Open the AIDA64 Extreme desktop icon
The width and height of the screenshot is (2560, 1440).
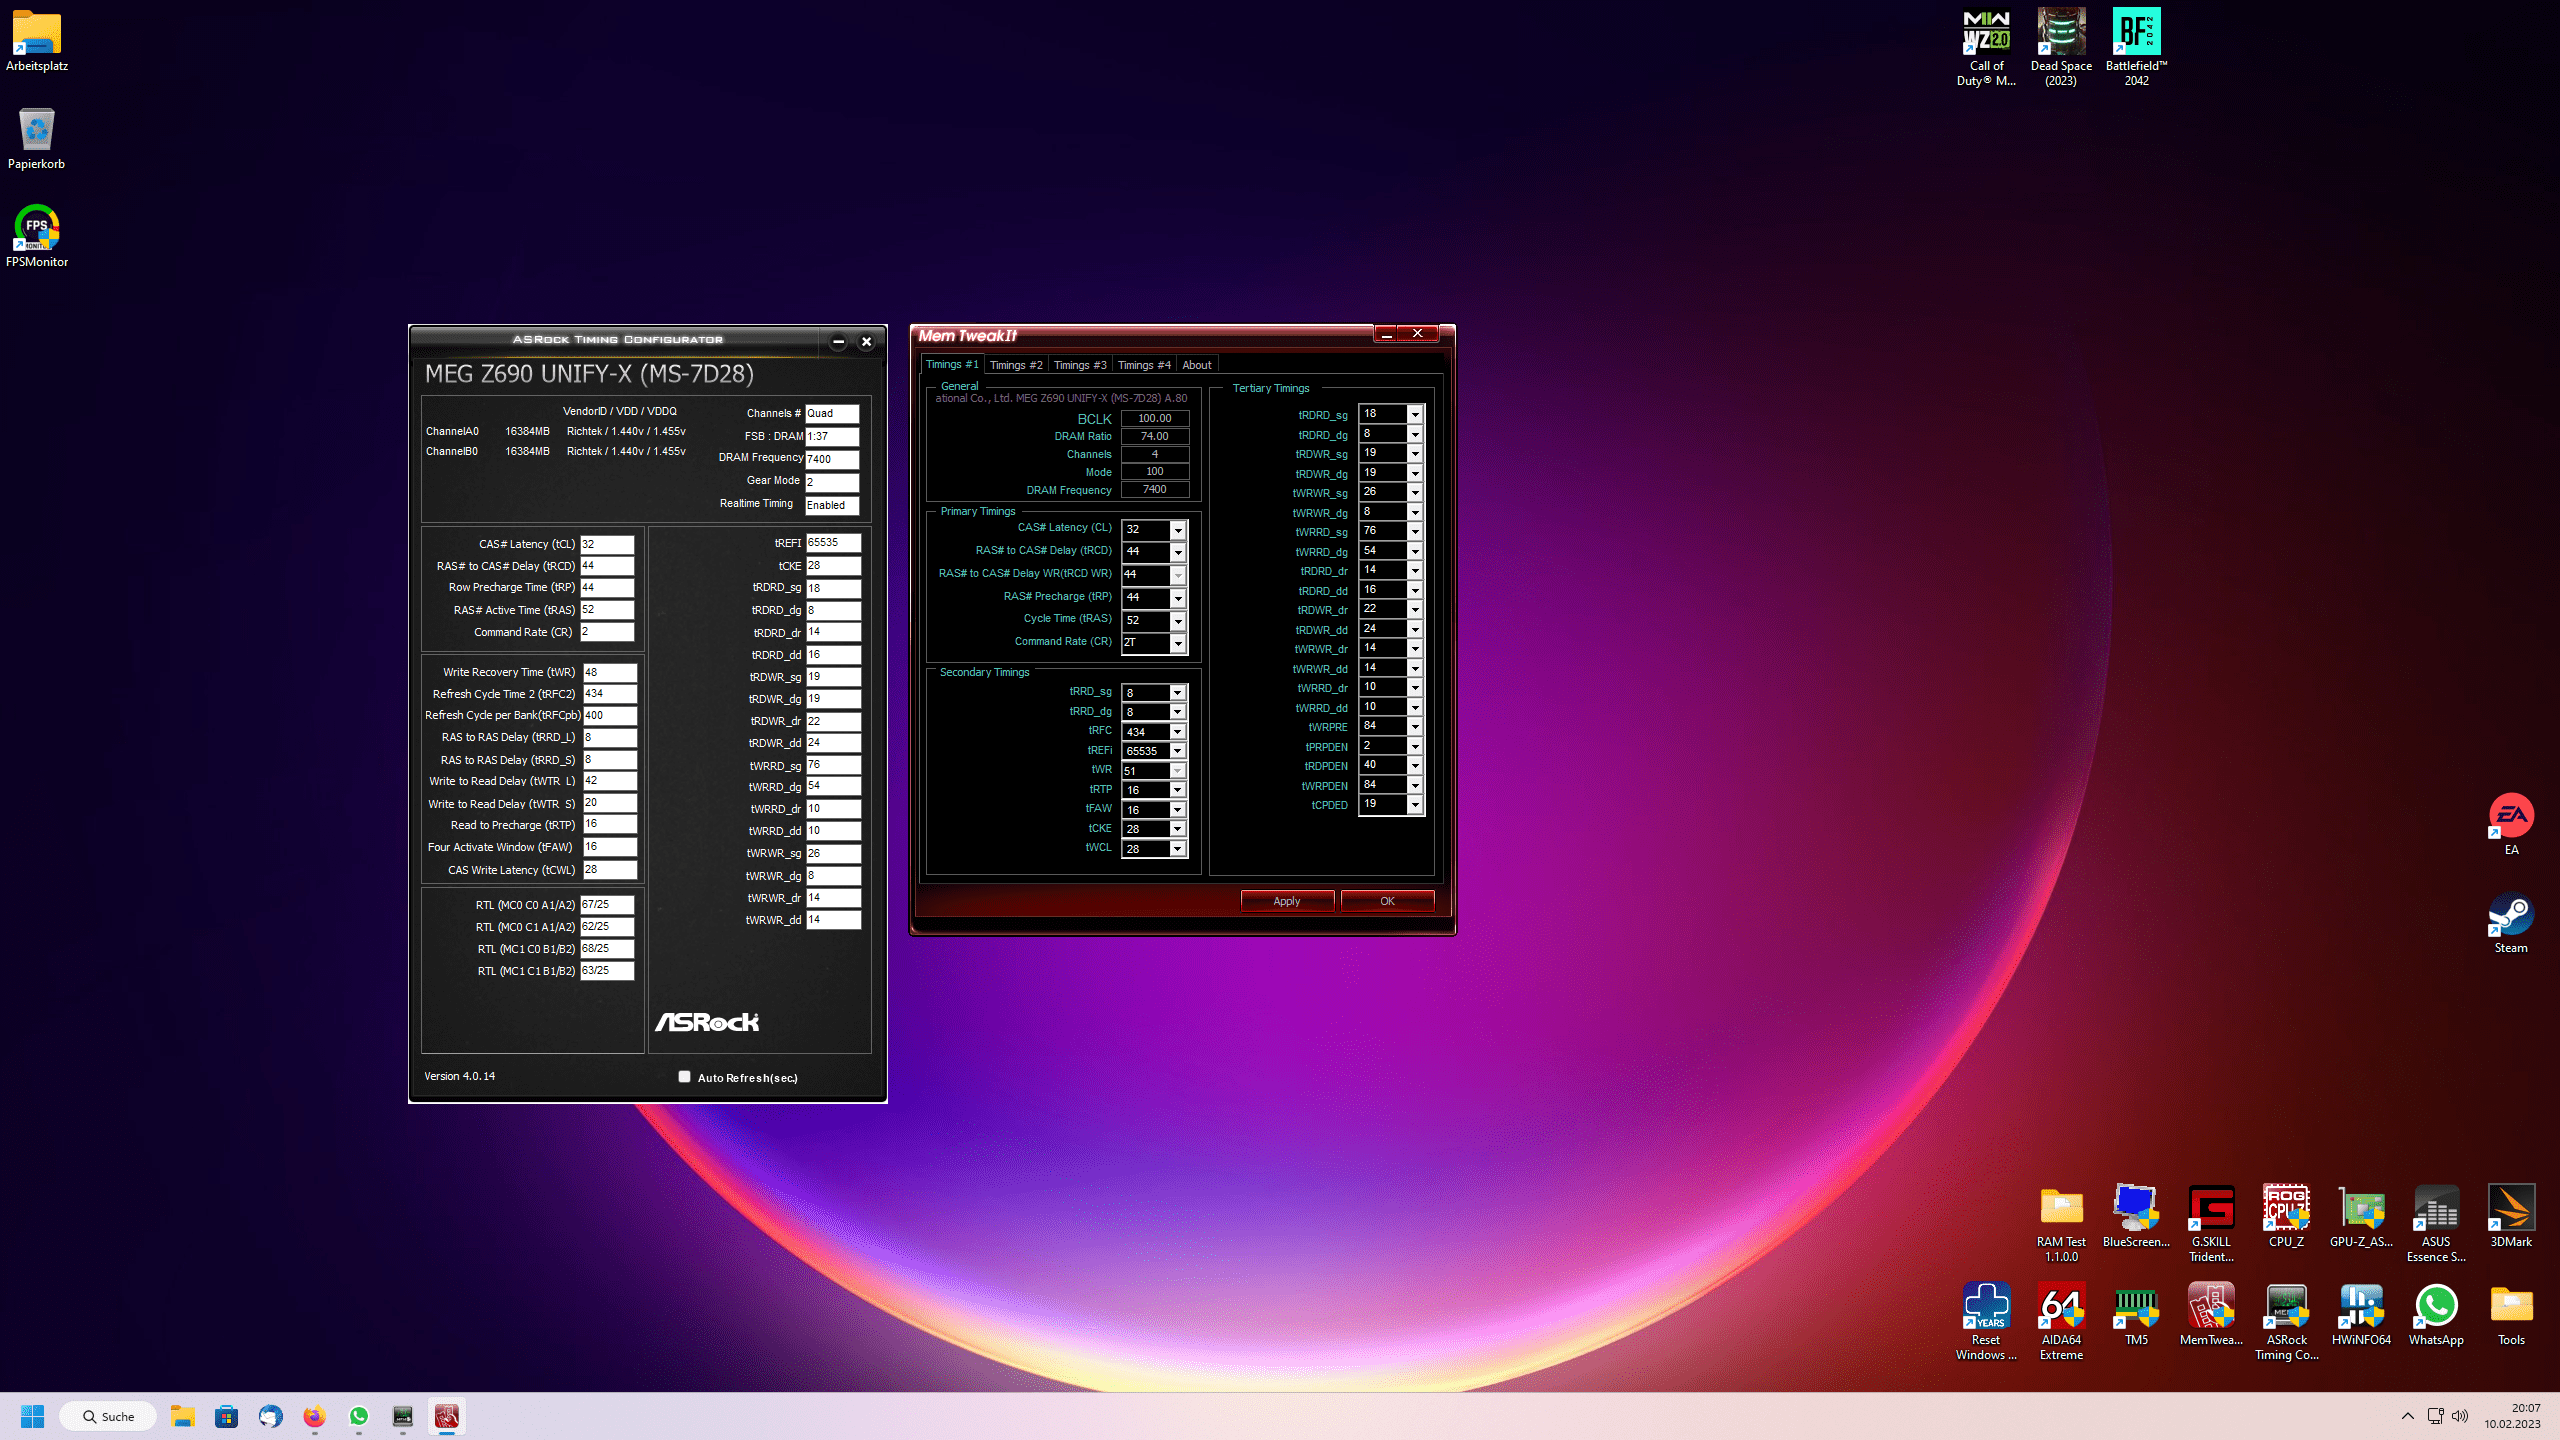pos(2060,1307)
